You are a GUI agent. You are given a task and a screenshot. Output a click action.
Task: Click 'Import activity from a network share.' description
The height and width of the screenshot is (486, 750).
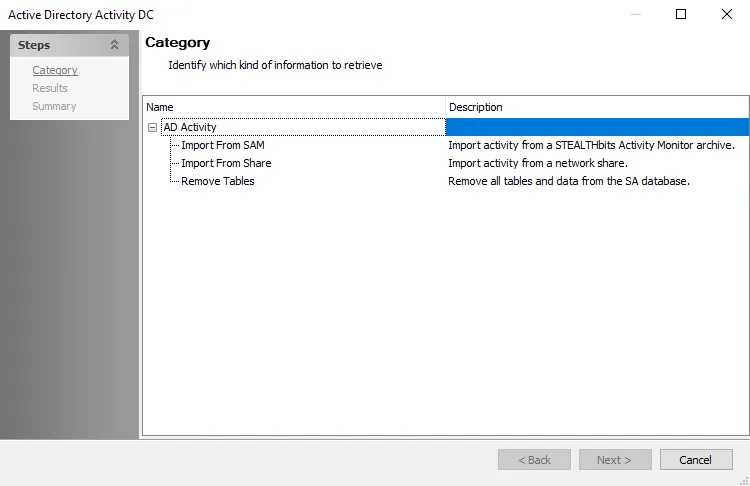coord(538,163)
